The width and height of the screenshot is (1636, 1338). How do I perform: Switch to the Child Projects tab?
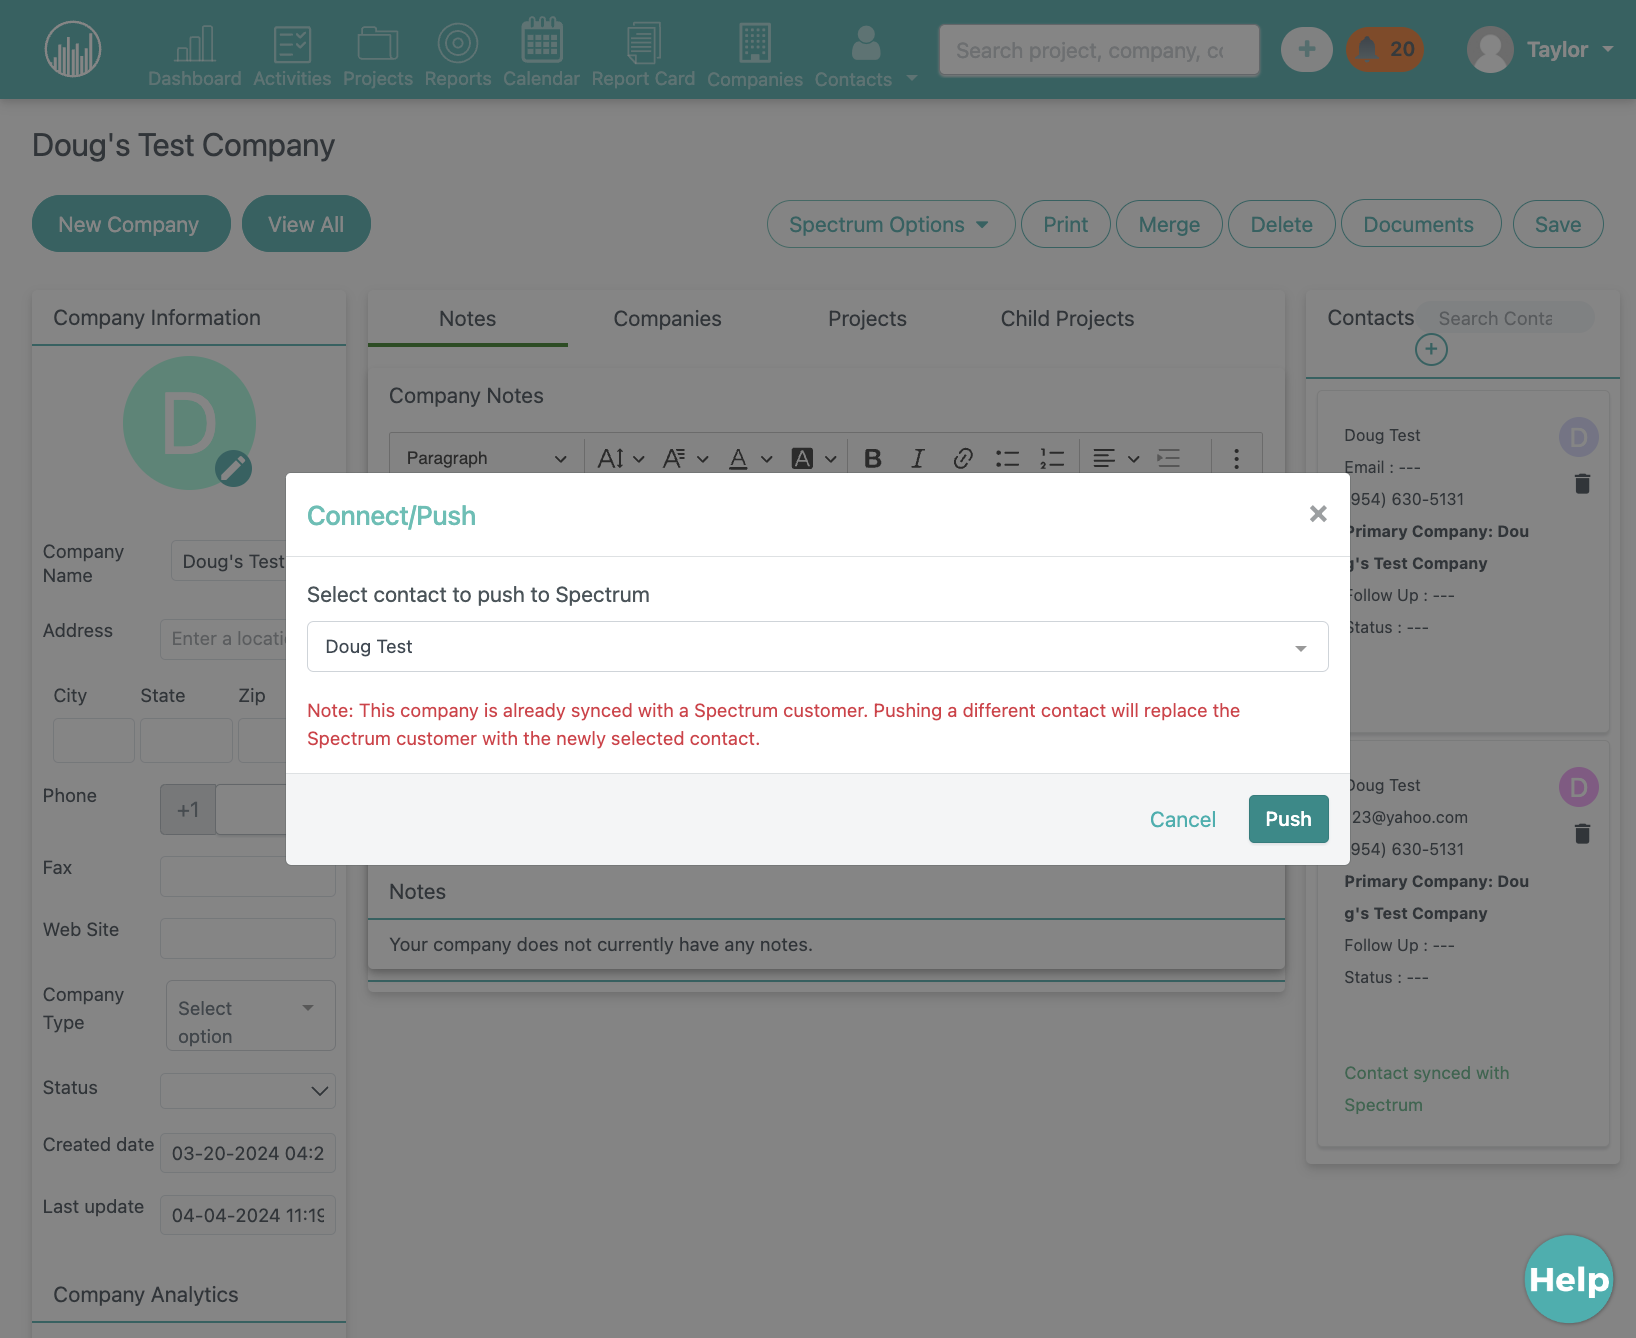click(x=1067, y=319)
